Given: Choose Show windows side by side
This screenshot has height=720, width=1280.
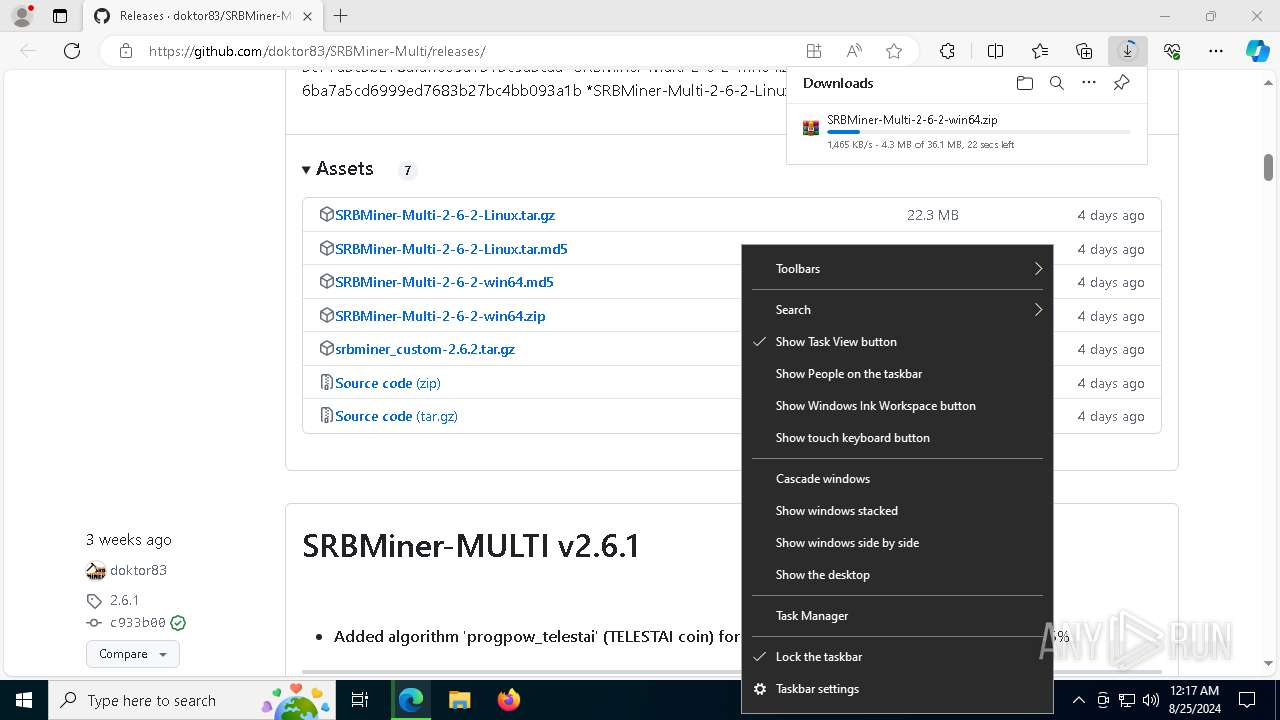Looking at the screenshot, I should pos(897,543).
